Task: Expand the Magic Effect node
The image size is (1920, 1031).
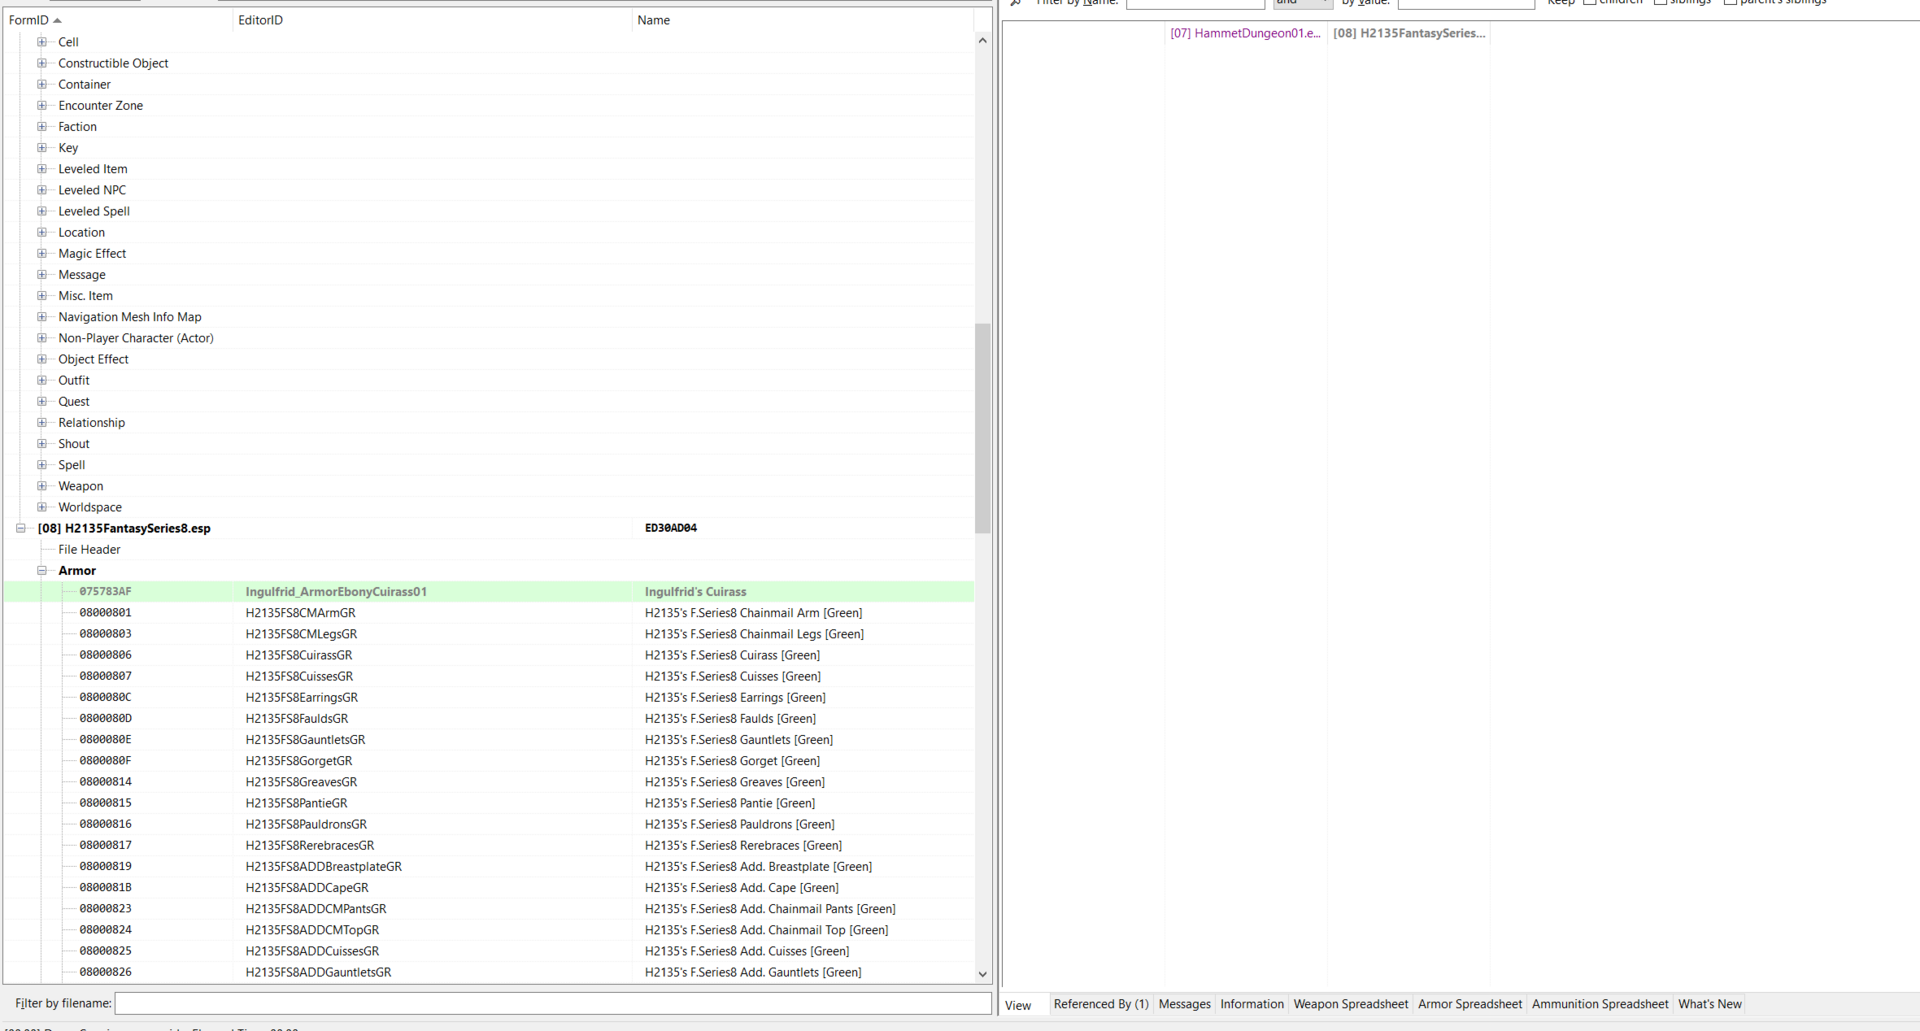Action: [42, 253]
